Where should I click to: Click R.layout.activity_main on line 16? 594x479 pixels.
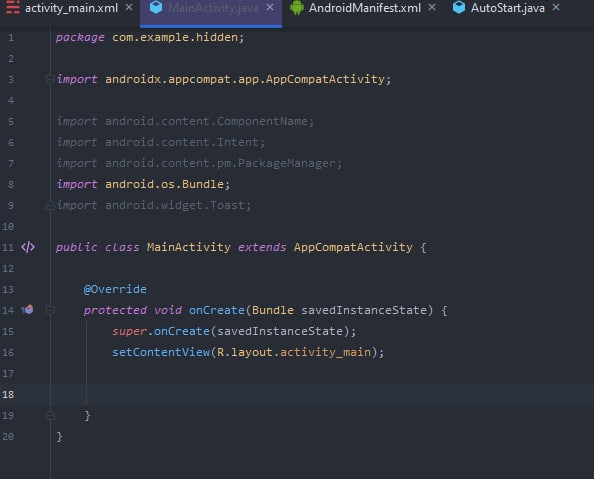[294, 352]
